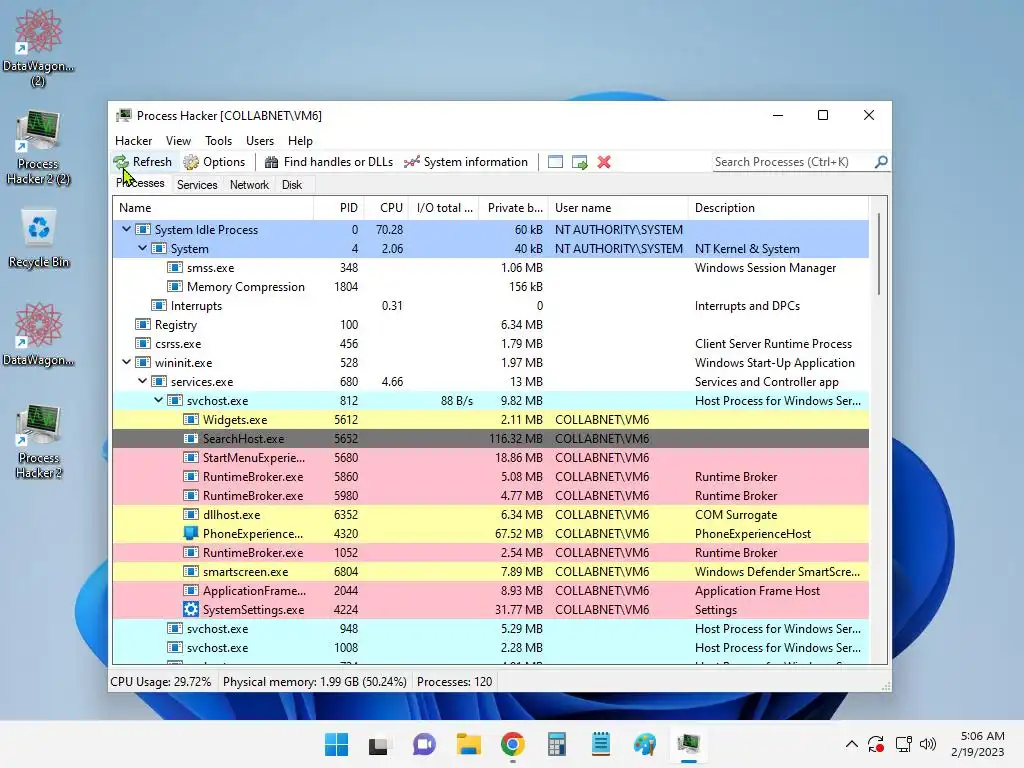Sort by the PID column header
The width and height of the screenshot is (1024, 768).
tap(338, 208)
